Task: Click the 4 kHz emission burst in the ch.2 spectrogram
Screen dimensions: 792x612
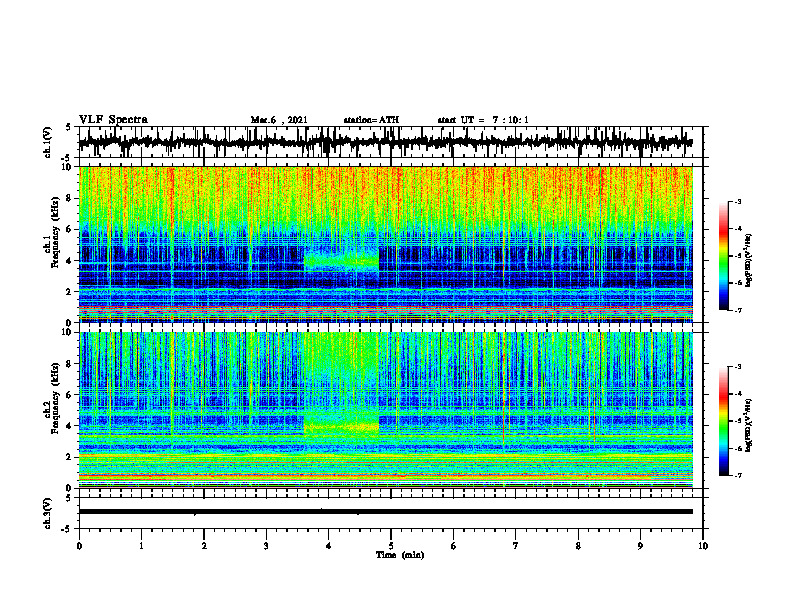Action: pos(341,426)
